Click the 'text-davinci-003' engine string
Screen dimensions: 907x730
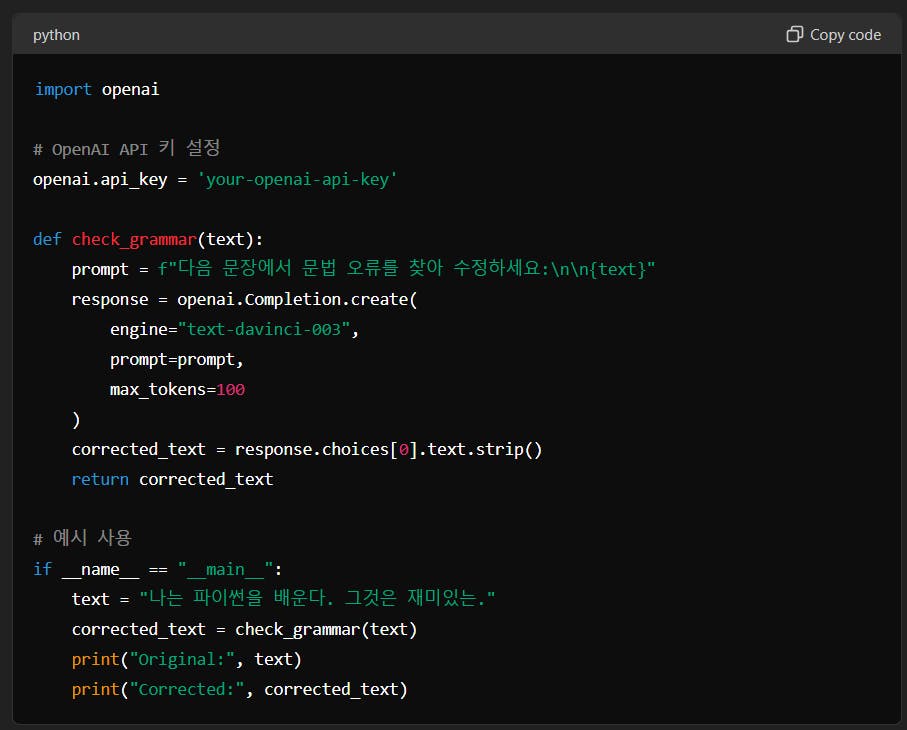click(264, 330)
